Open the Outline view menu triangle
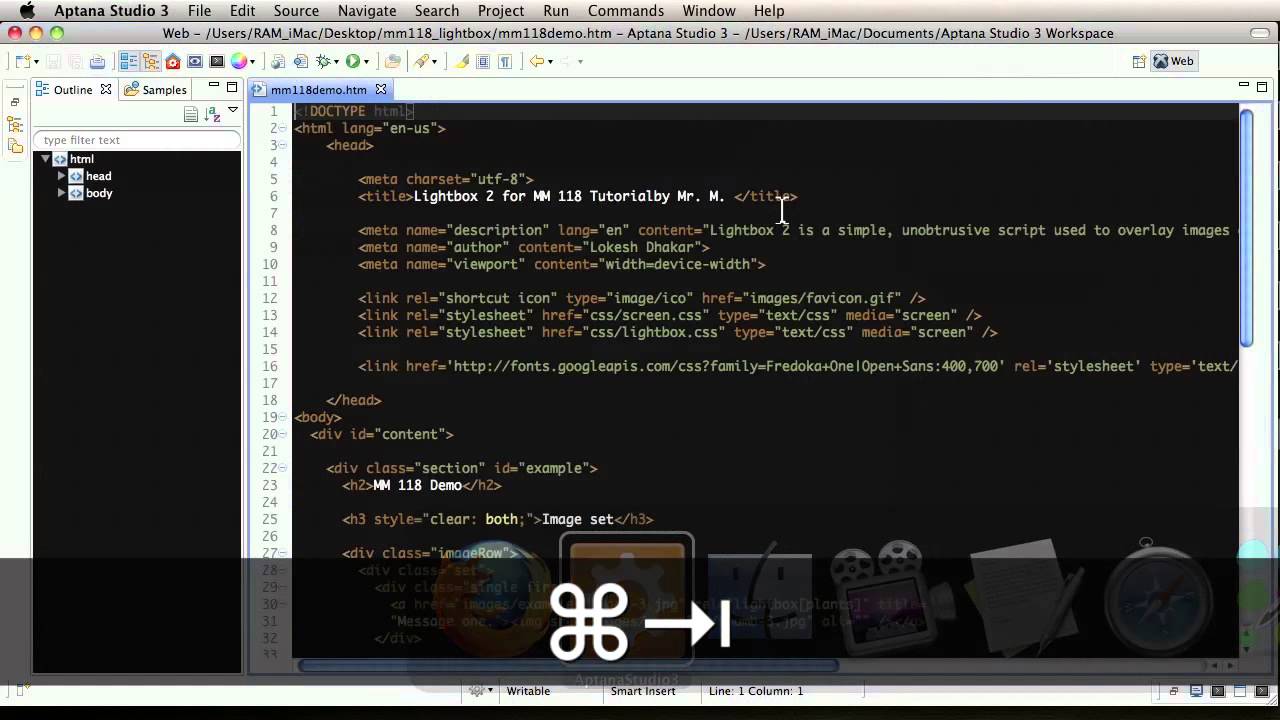Viewport: 1280px width, 720px height. pos(233,111)
